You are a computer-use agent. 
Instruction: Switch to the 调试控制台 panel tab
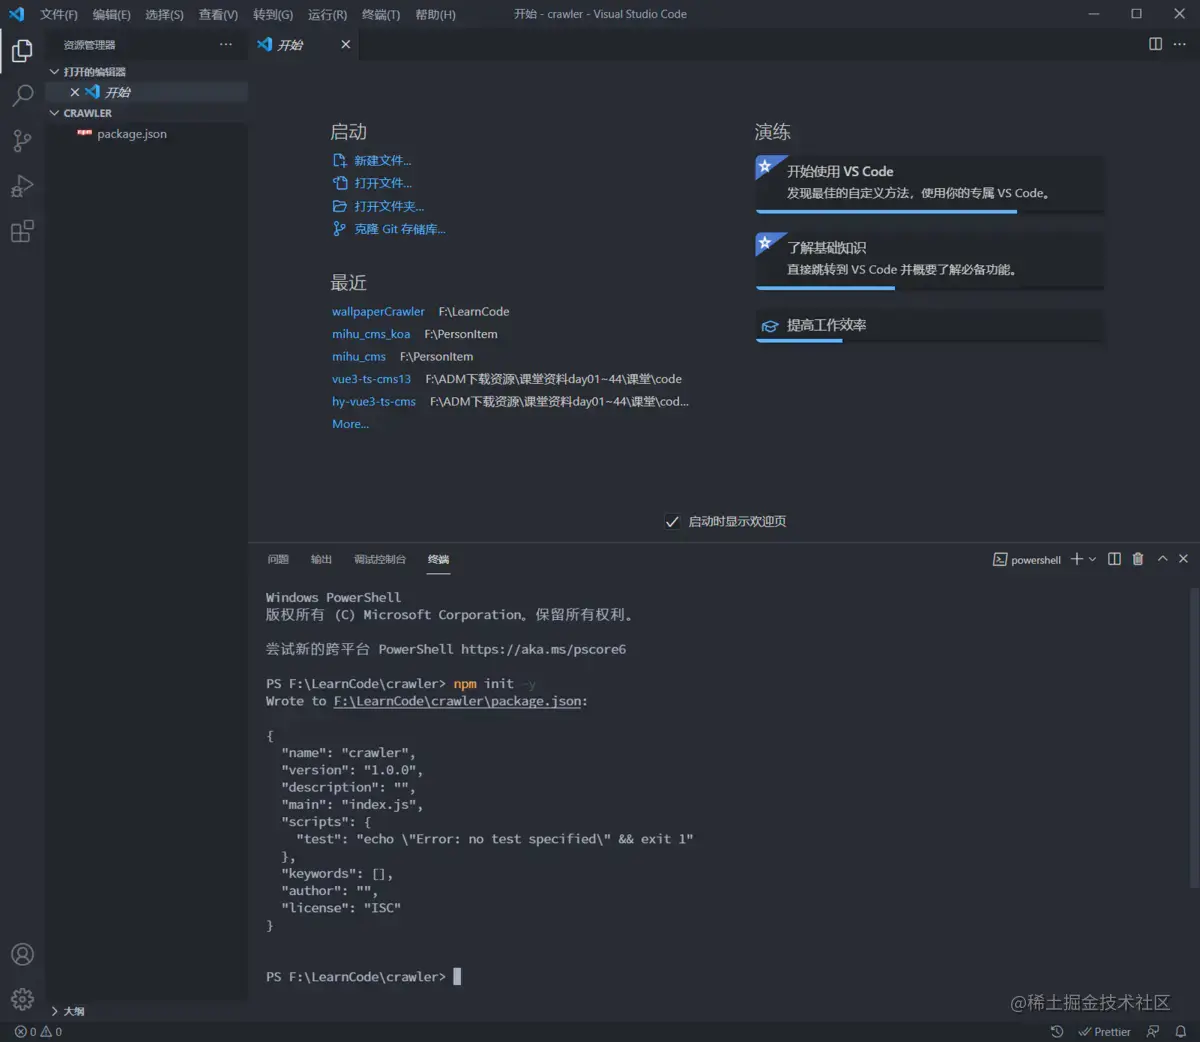pyautogui.click(x=380, y=559)
